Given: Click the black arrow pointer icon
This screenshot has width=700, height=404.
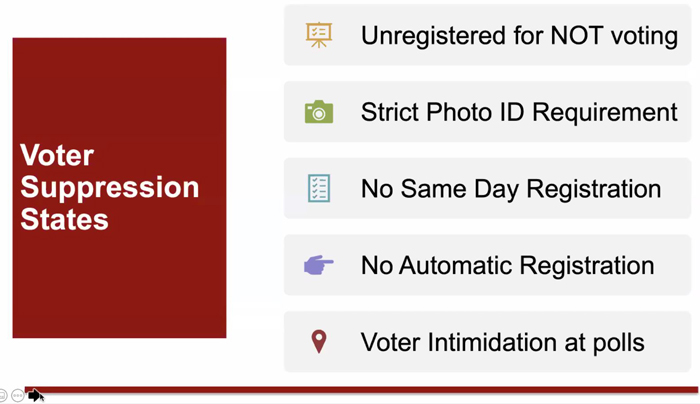Looking at the screenshot, I should coord(34,395).
